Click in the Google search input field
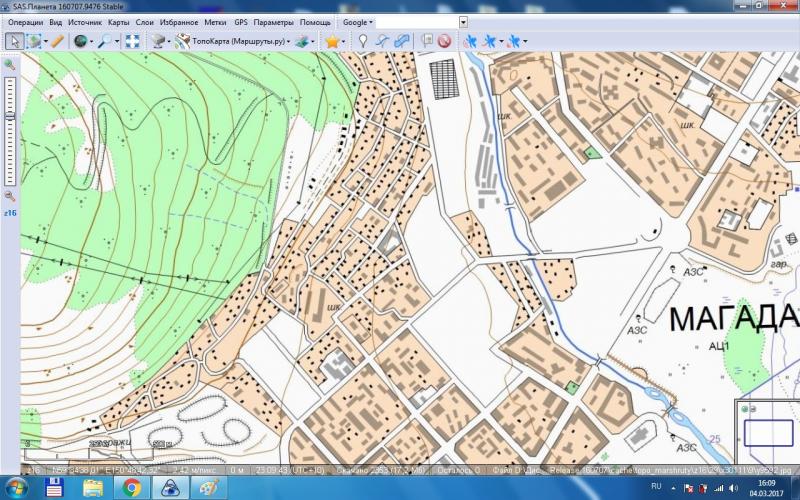The width and height of the screenshot is (800, 500). pos(418,21)
